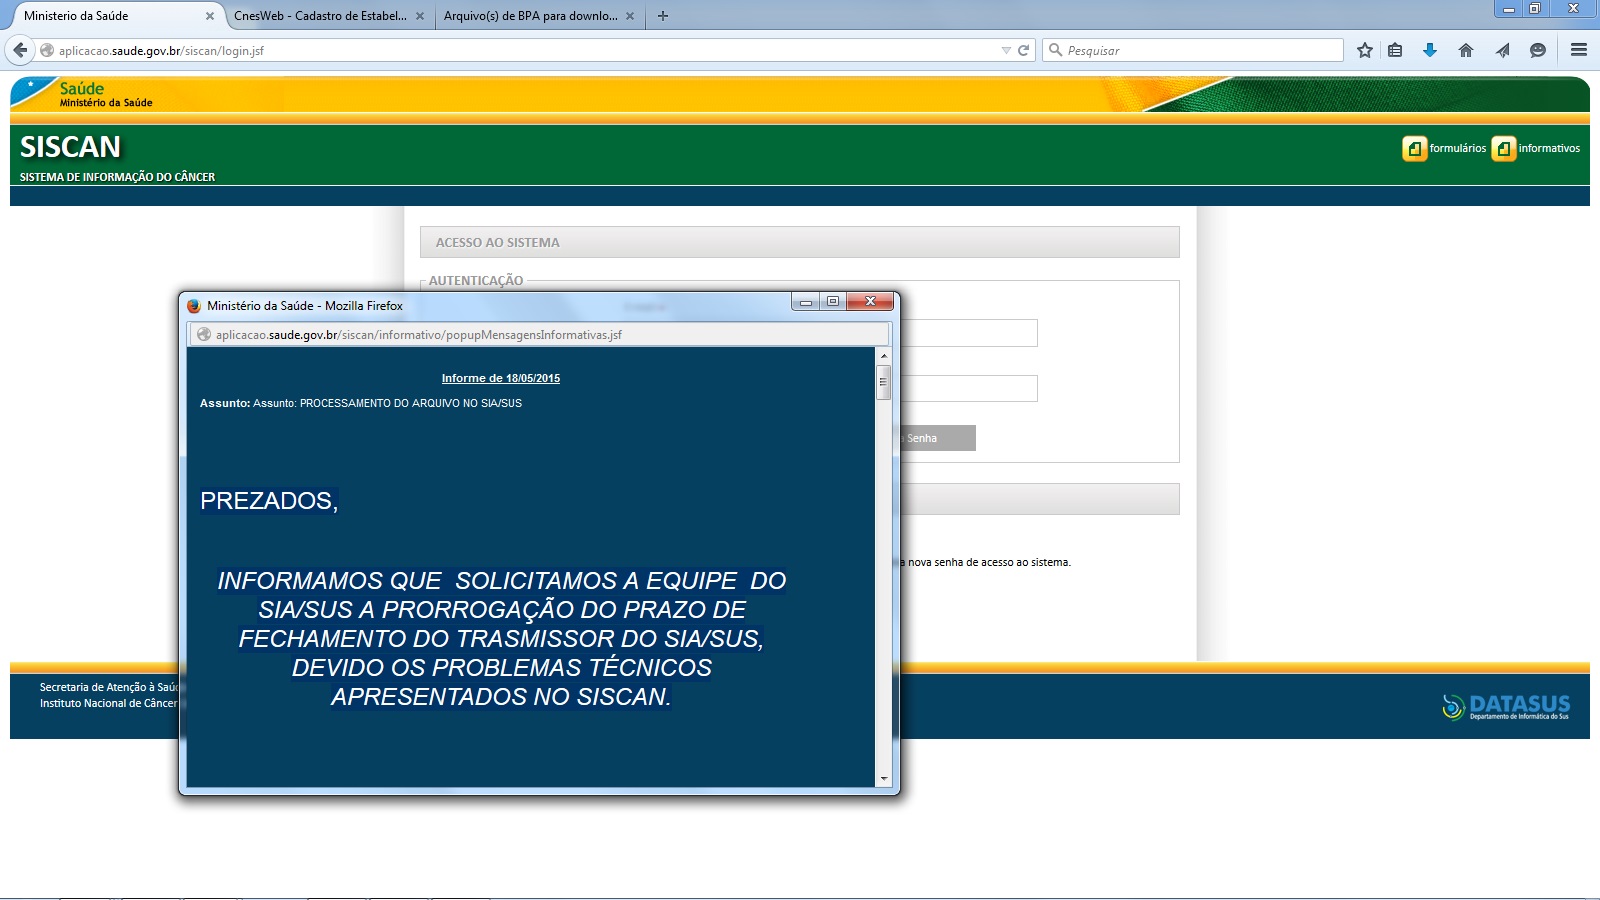Open the Informe de 18/05/2015 link
The height and width of the screenshot is (900, 1600).
pyautogui.click(x=501, y=378)
